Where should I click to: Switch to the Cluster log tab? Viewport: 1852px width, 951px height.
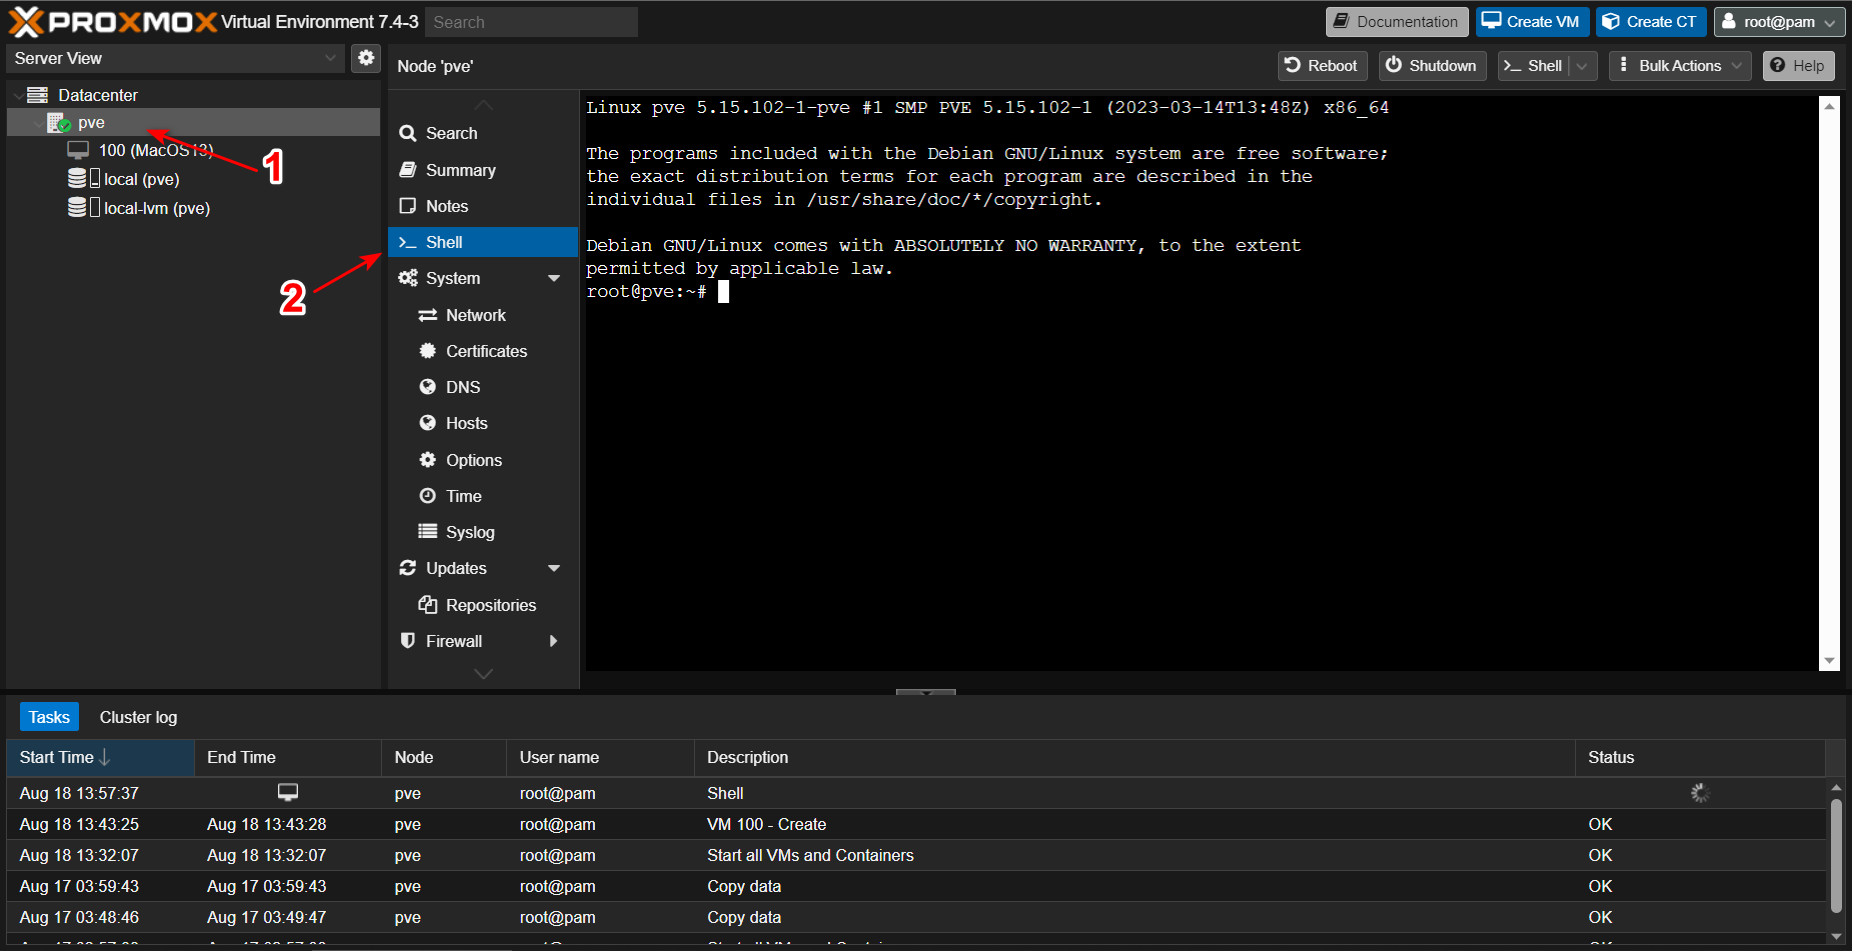138,717
